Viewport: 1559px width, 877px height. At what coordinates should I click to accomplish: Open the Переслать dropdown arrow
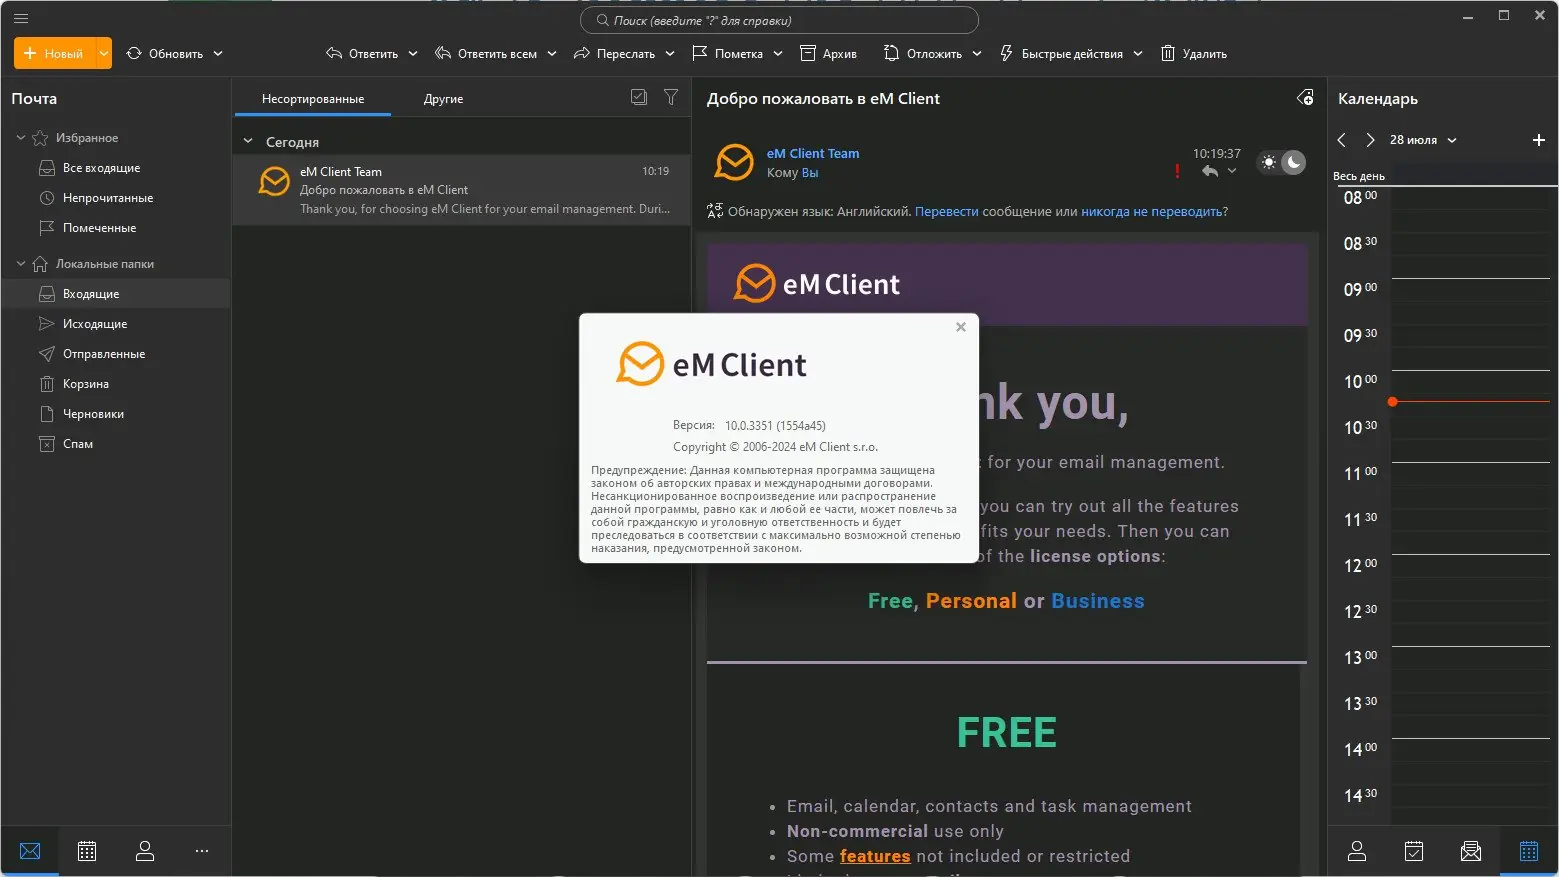pos(670,54)
